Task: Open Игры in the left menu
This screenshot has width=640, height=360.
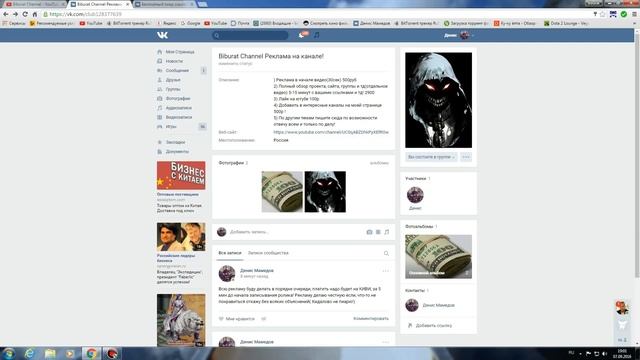Action: pos(171,127)
